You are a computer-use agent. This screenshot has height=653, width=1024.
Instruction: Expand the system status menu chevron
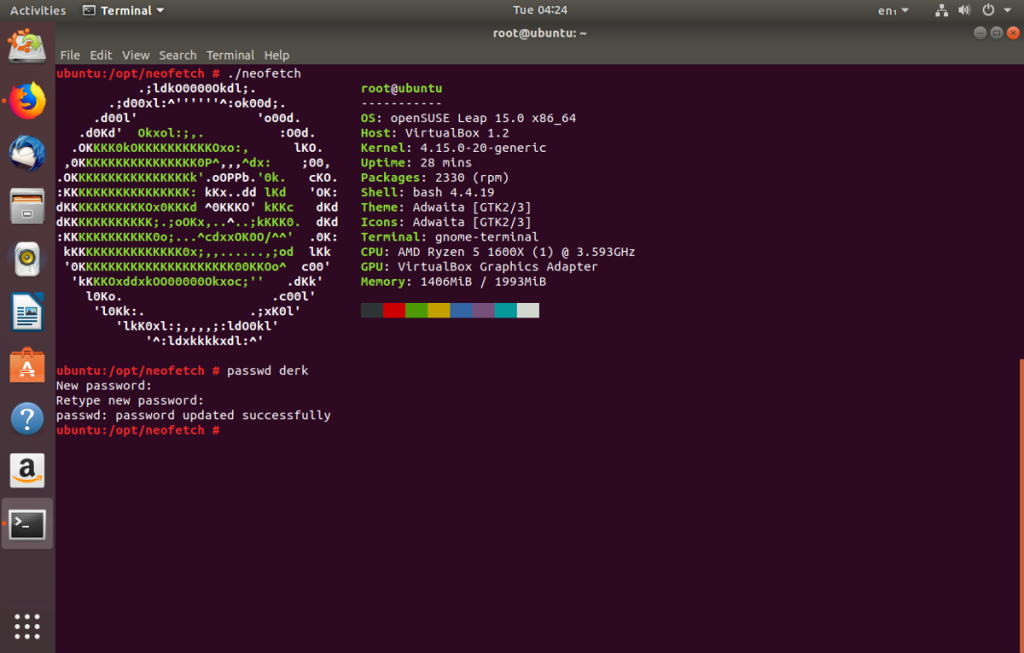[1009, 9]
